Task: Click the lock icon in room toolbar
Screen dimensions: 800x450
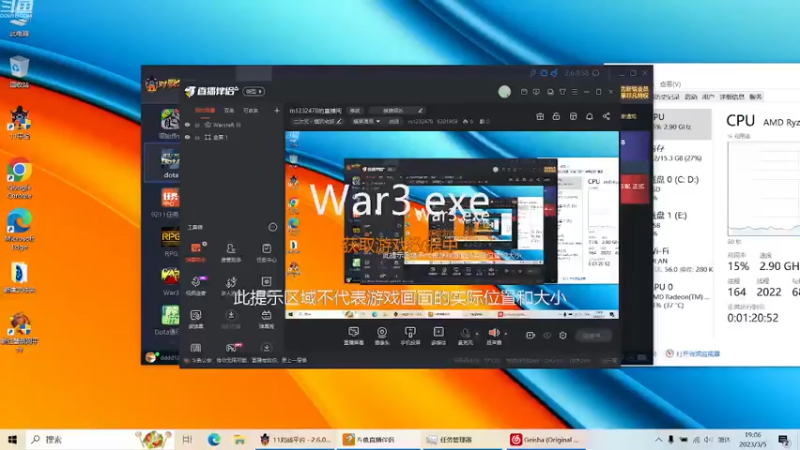Action: tap(556, 116)
